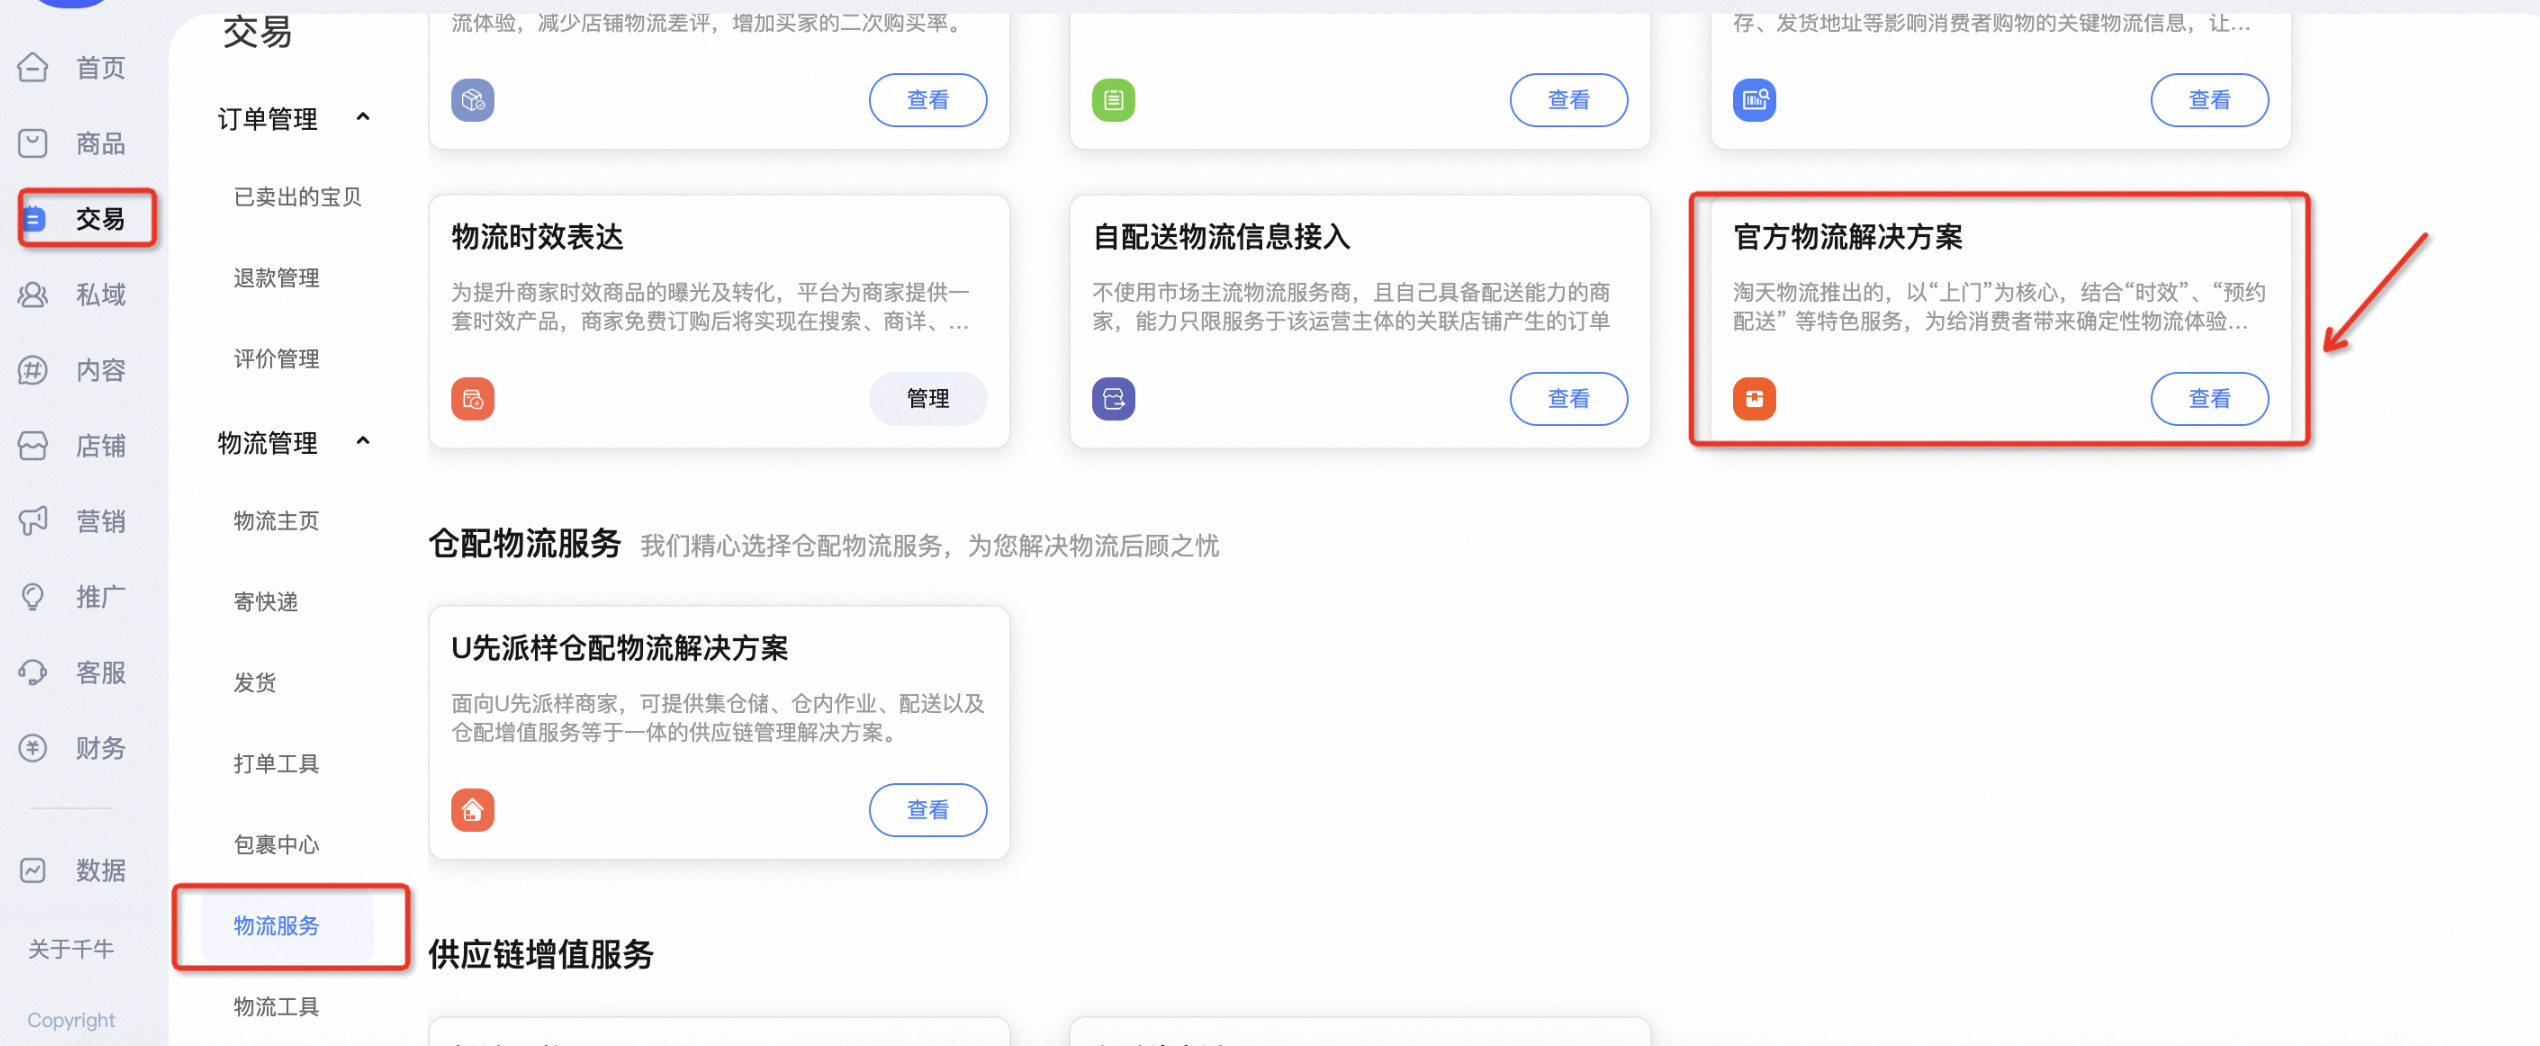Viewport: 2540px width, 1046px height.
Task: Click 查看 on 自配送物流信息接入 card
Action: (1568, 399)
